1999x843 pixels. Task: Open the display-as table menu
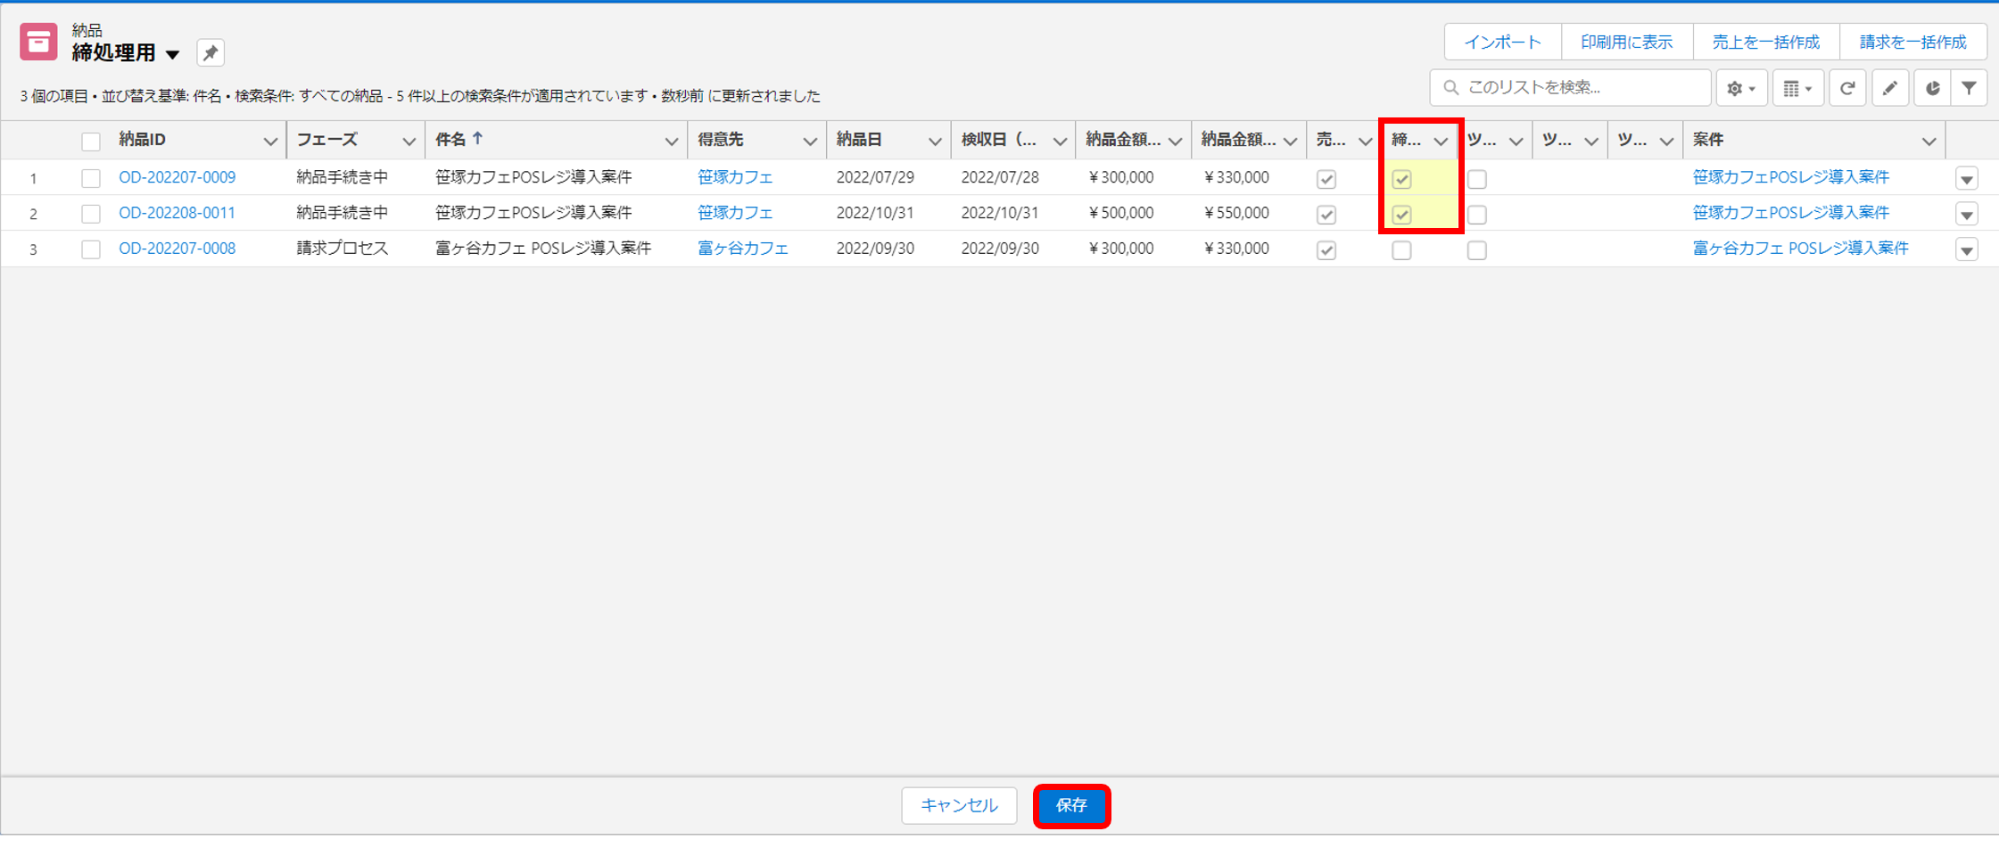pyautogui.click(x=1797, y=88)
